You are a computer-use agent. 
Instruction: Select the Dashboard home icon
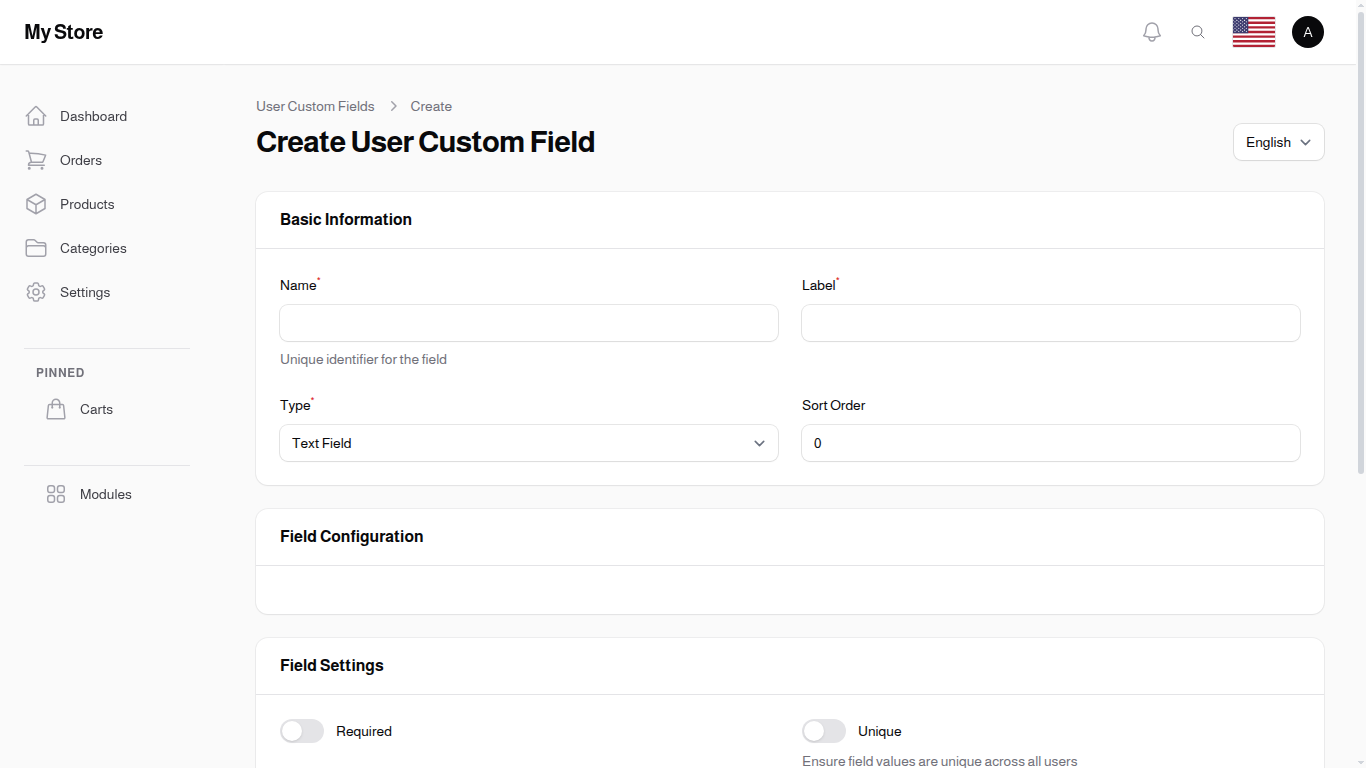(36, 115)
